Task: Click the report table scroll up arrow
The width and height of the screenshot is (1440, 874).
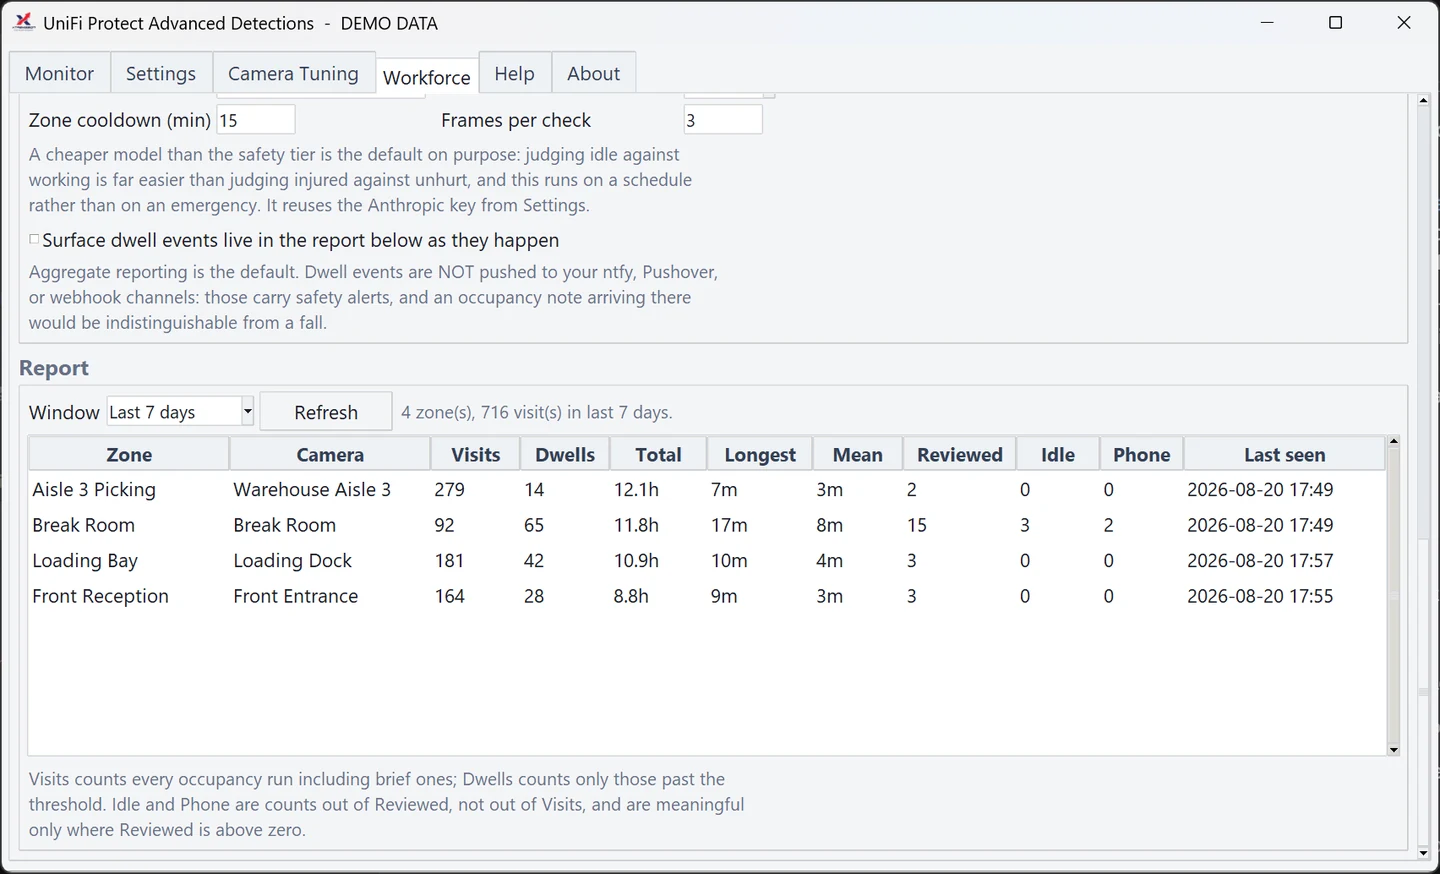Action: 1393,442
